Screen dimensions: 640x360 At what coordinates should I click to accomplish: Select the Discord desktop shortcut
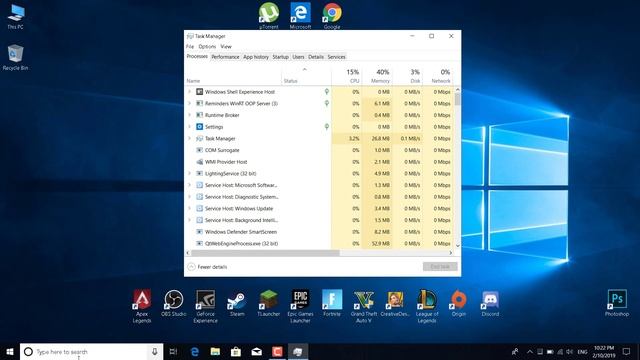tap(490, 303)
